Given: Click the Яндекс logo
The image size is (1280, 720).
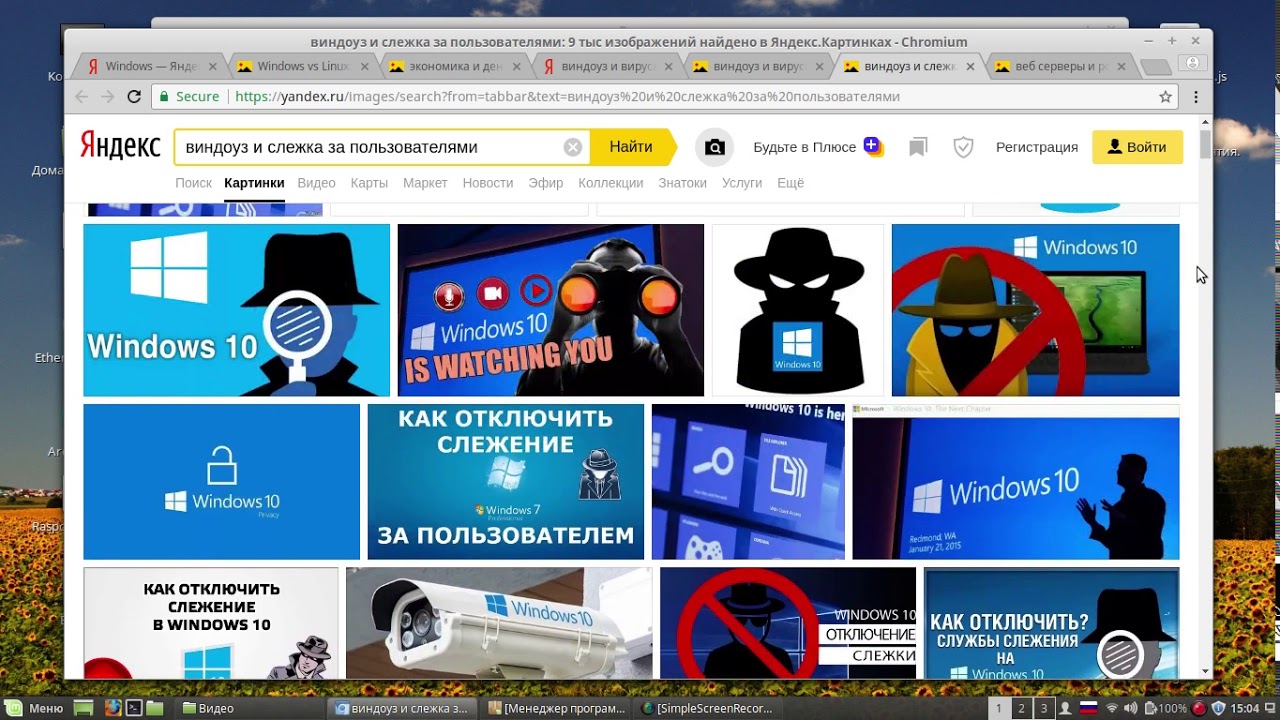Looking at the screenshot, I should click(x=120, y=146).
